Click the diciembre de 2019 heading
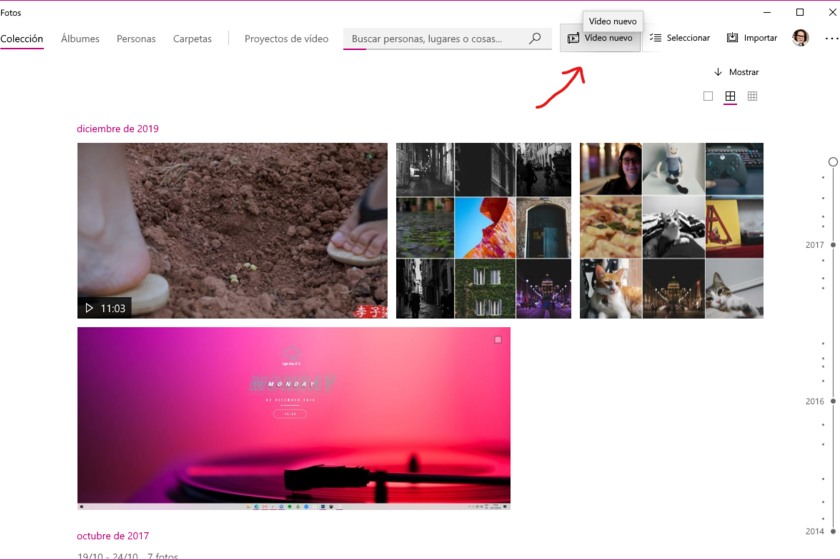This screenshot has height=560, width=840. (117, 129)
